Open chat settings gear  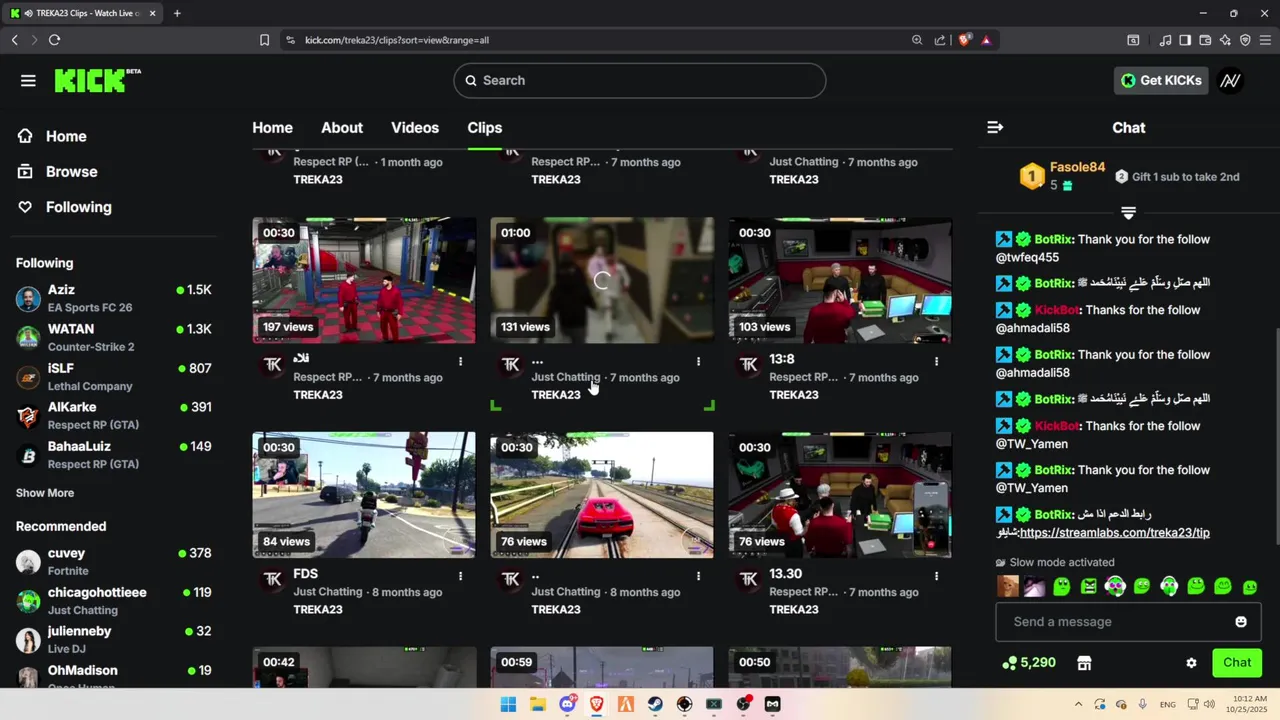[x=1191, y=663]
